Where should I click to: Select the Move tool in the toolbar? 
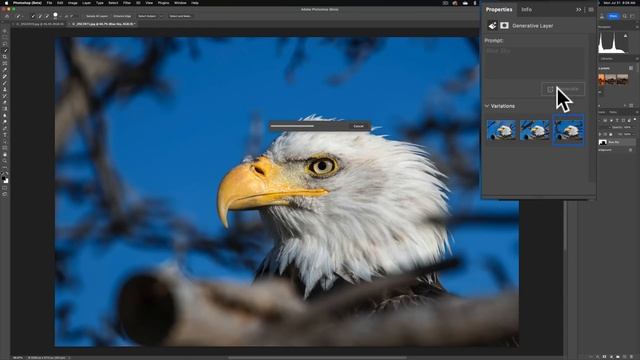(5, 31)
